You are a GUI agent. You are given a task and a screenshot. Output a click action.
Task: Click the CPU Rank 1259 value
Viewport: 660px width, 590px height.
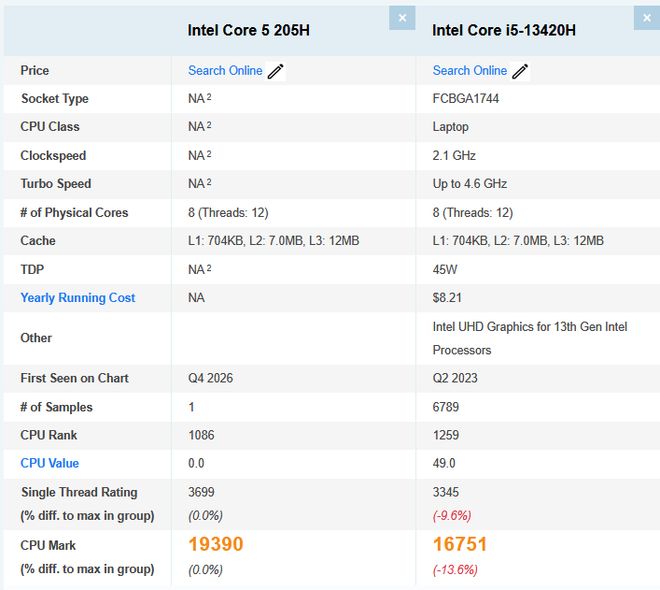[446, 435]
